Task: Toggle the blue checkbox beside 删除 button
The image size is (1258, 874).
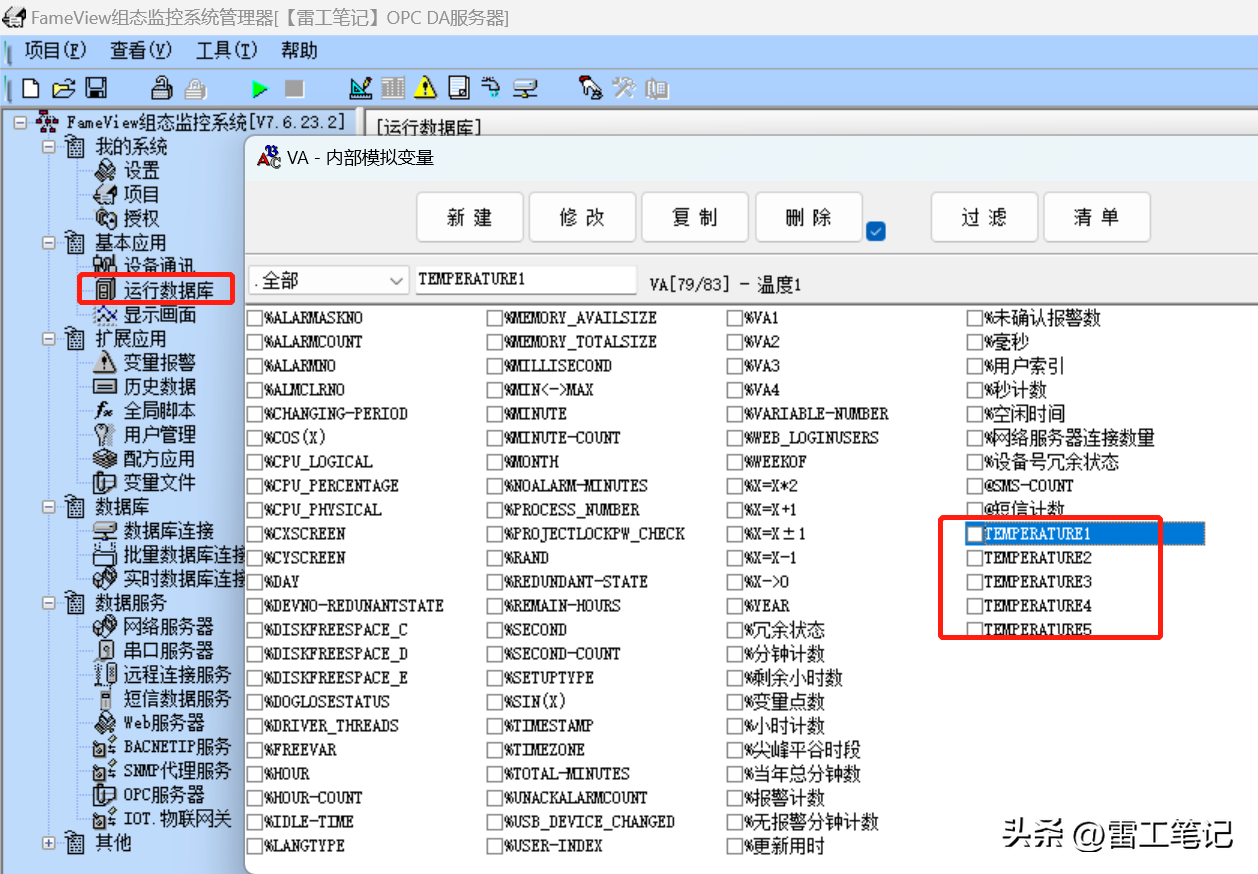Action: coord(876,231)
